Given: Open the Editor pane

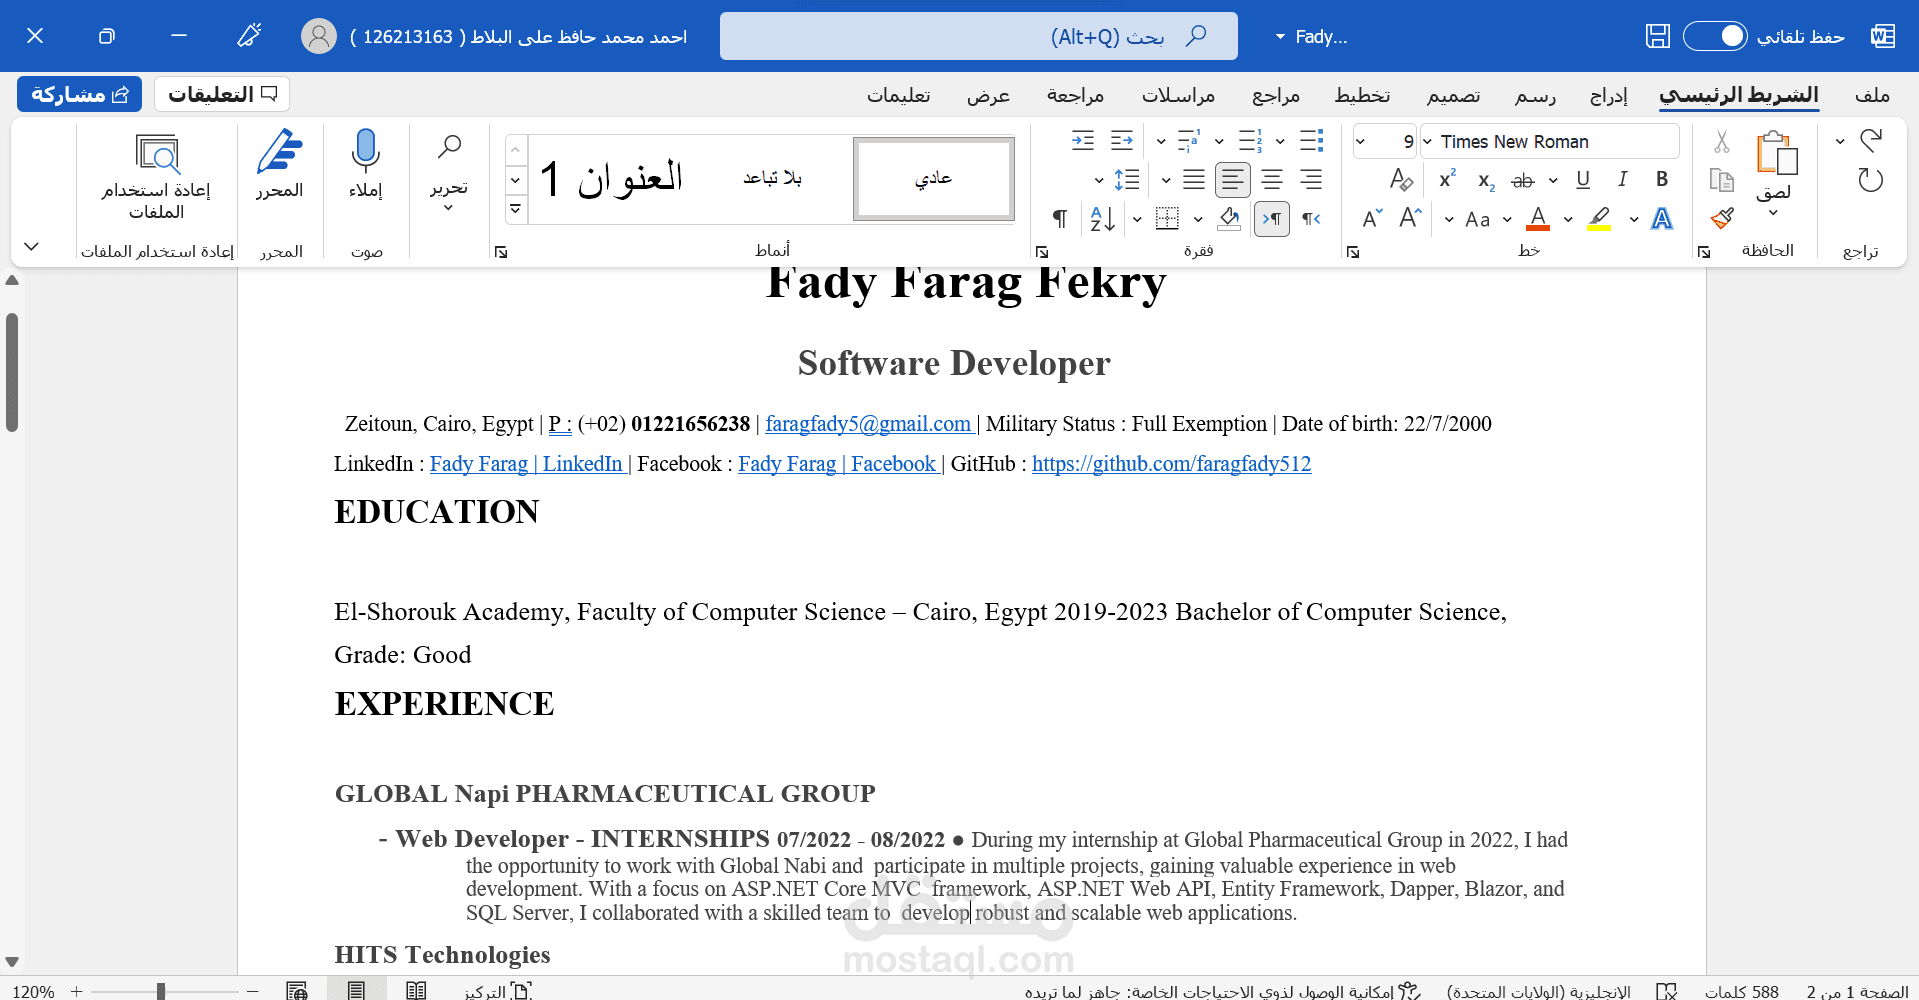Looking at the screenshot, I should tap(279, 163).
